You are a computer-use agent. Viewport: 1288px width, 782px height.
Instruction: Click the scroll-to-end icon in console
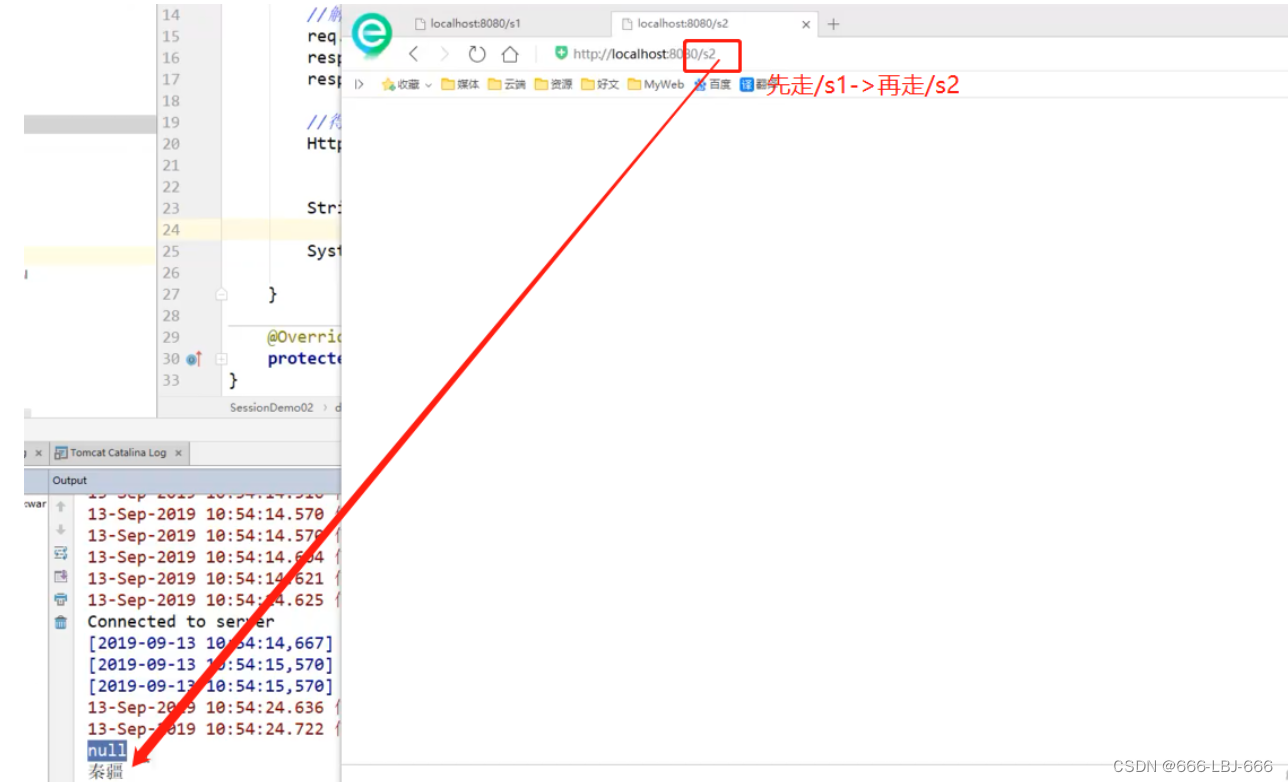tap(61, 576)
